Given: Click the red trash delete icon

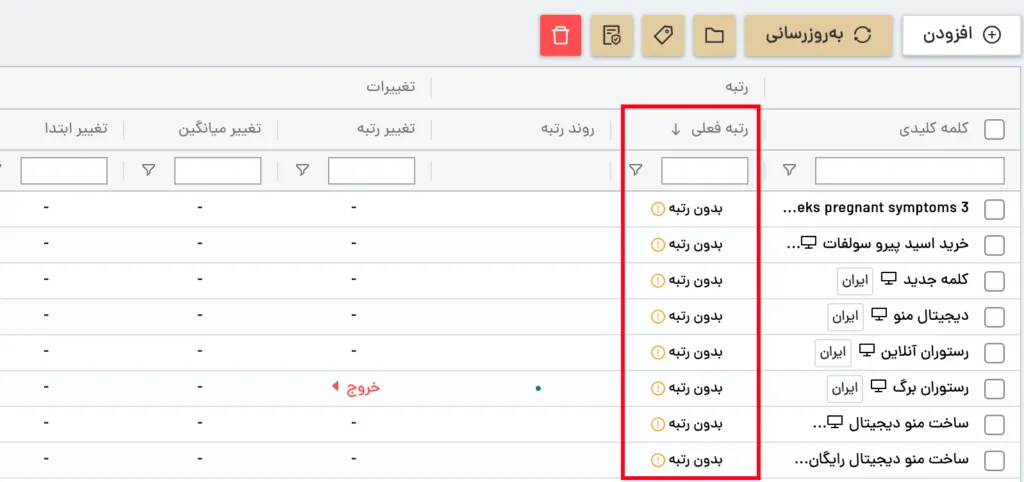Looking at the screenshot, I should click(x=560, y=35).
